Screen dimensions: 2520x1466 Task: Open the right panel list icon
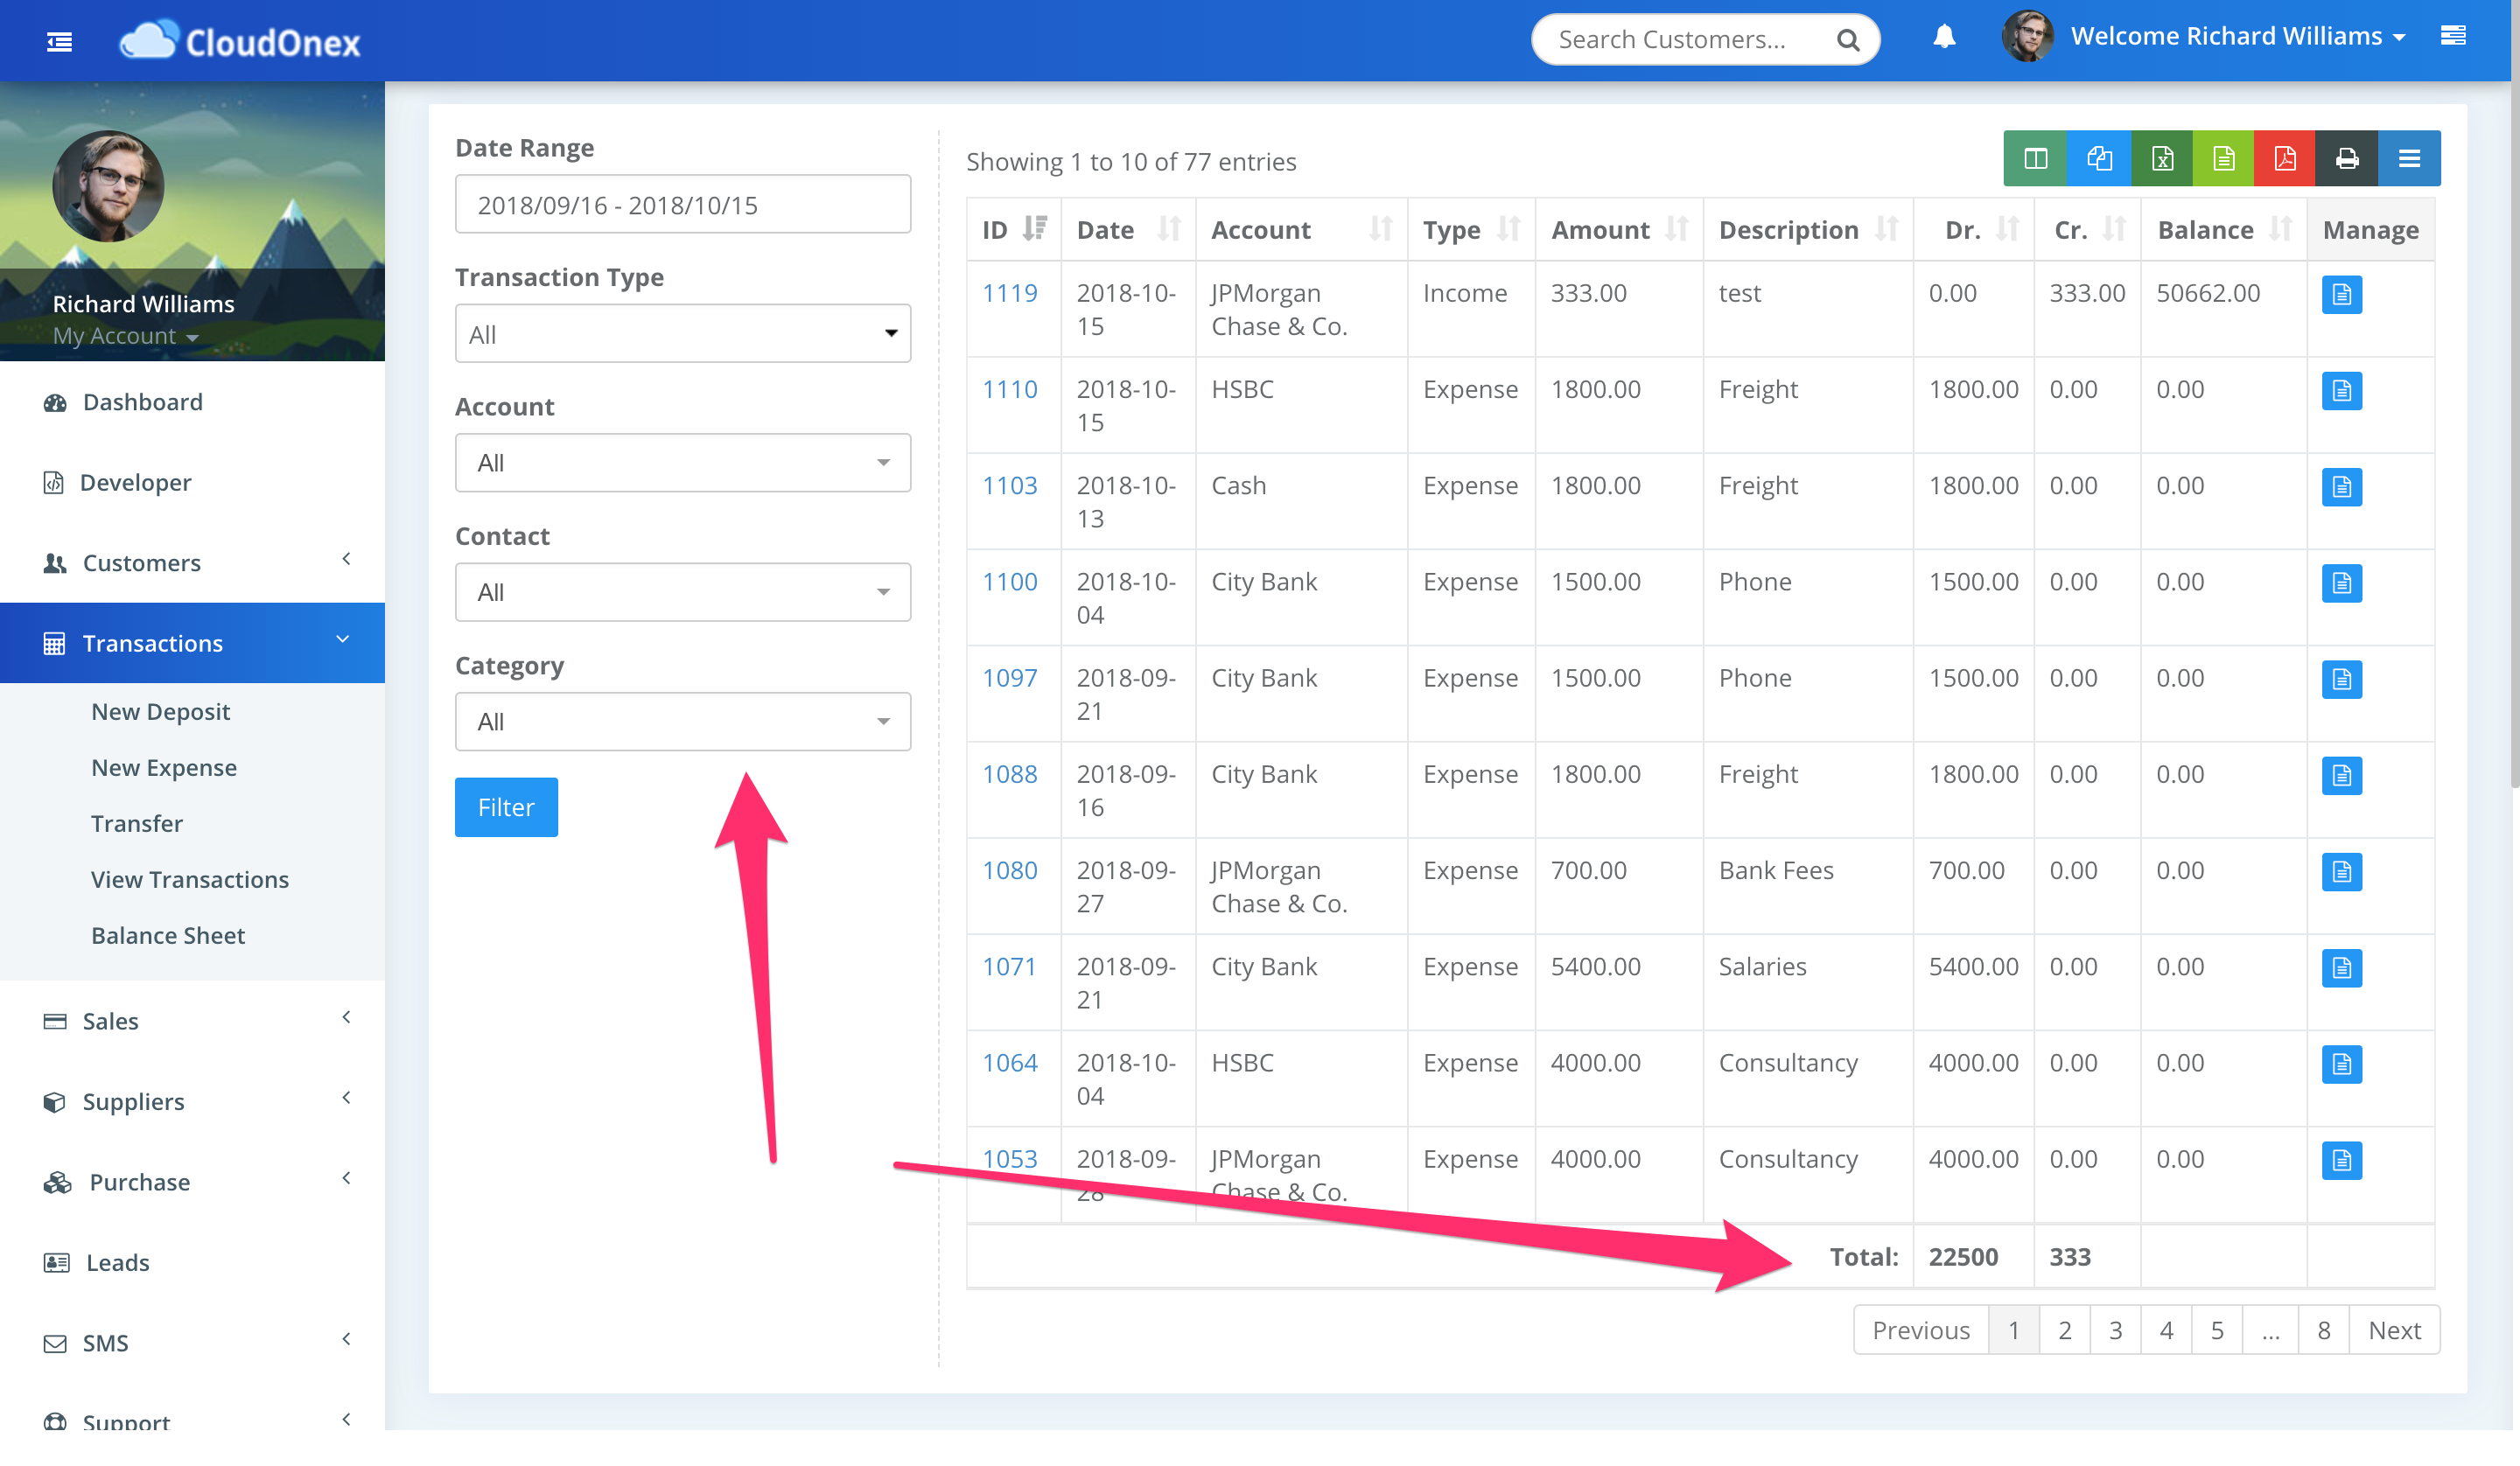point(2453,36)
